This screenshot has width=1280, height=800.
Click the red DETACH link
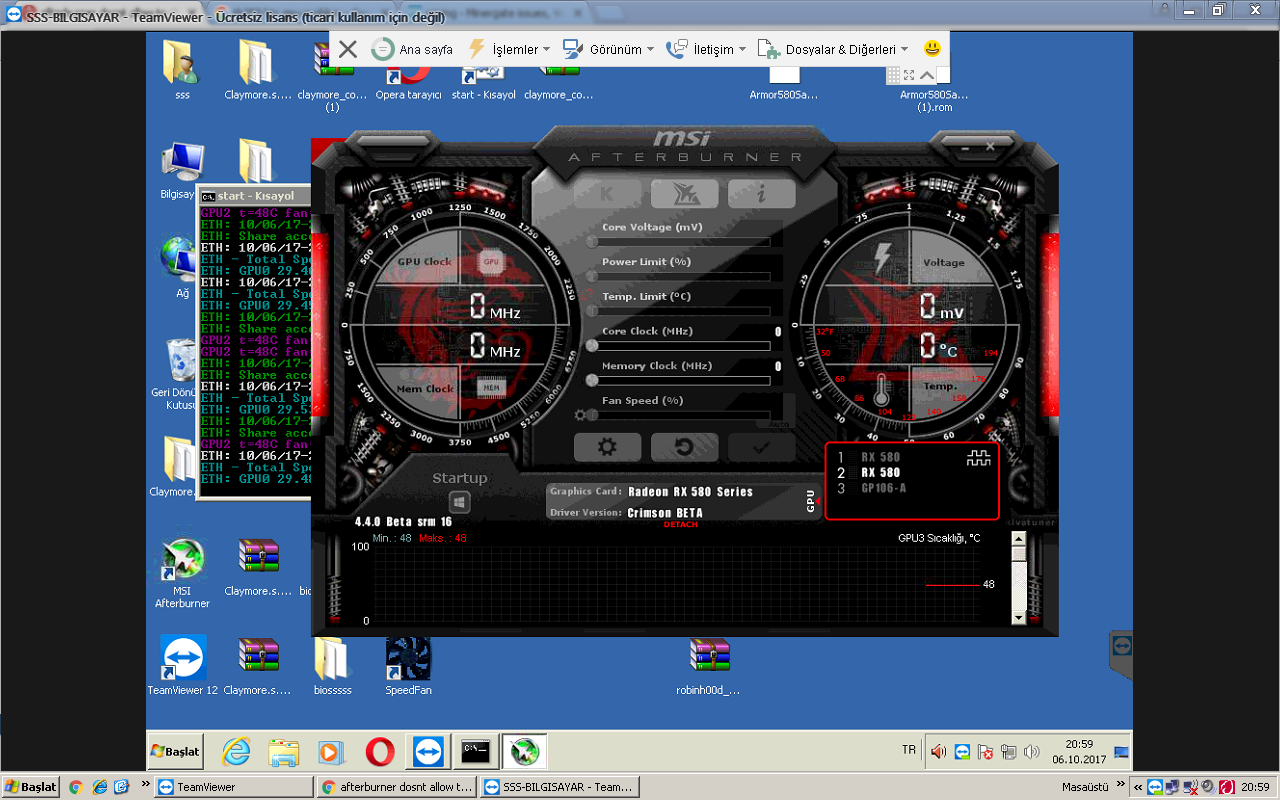tap(680, 525)
